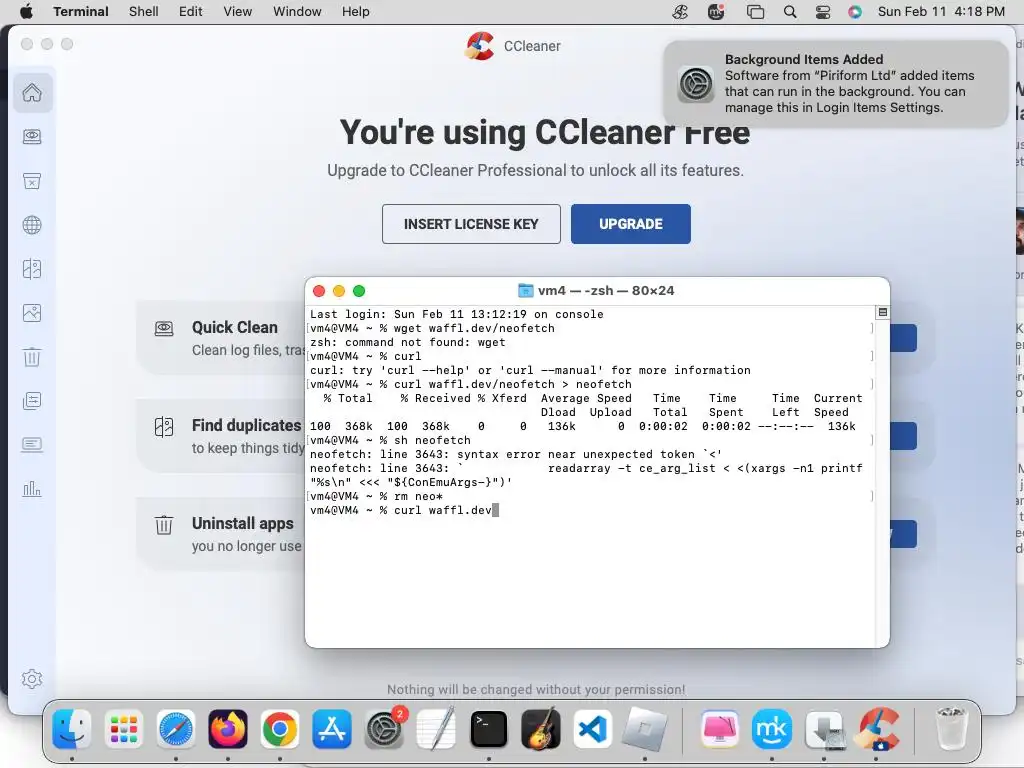Open Quick Clean eye icon in sidebar
Image resolution: width=1024 pixels, height=768 pixels.
(x=32, y=136)
